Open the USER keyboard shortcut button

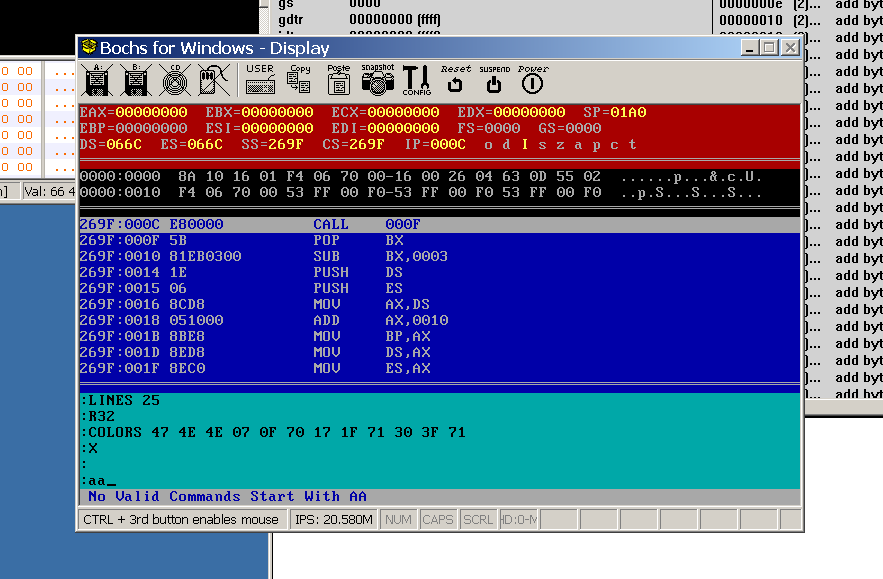(x=260, y=80)
